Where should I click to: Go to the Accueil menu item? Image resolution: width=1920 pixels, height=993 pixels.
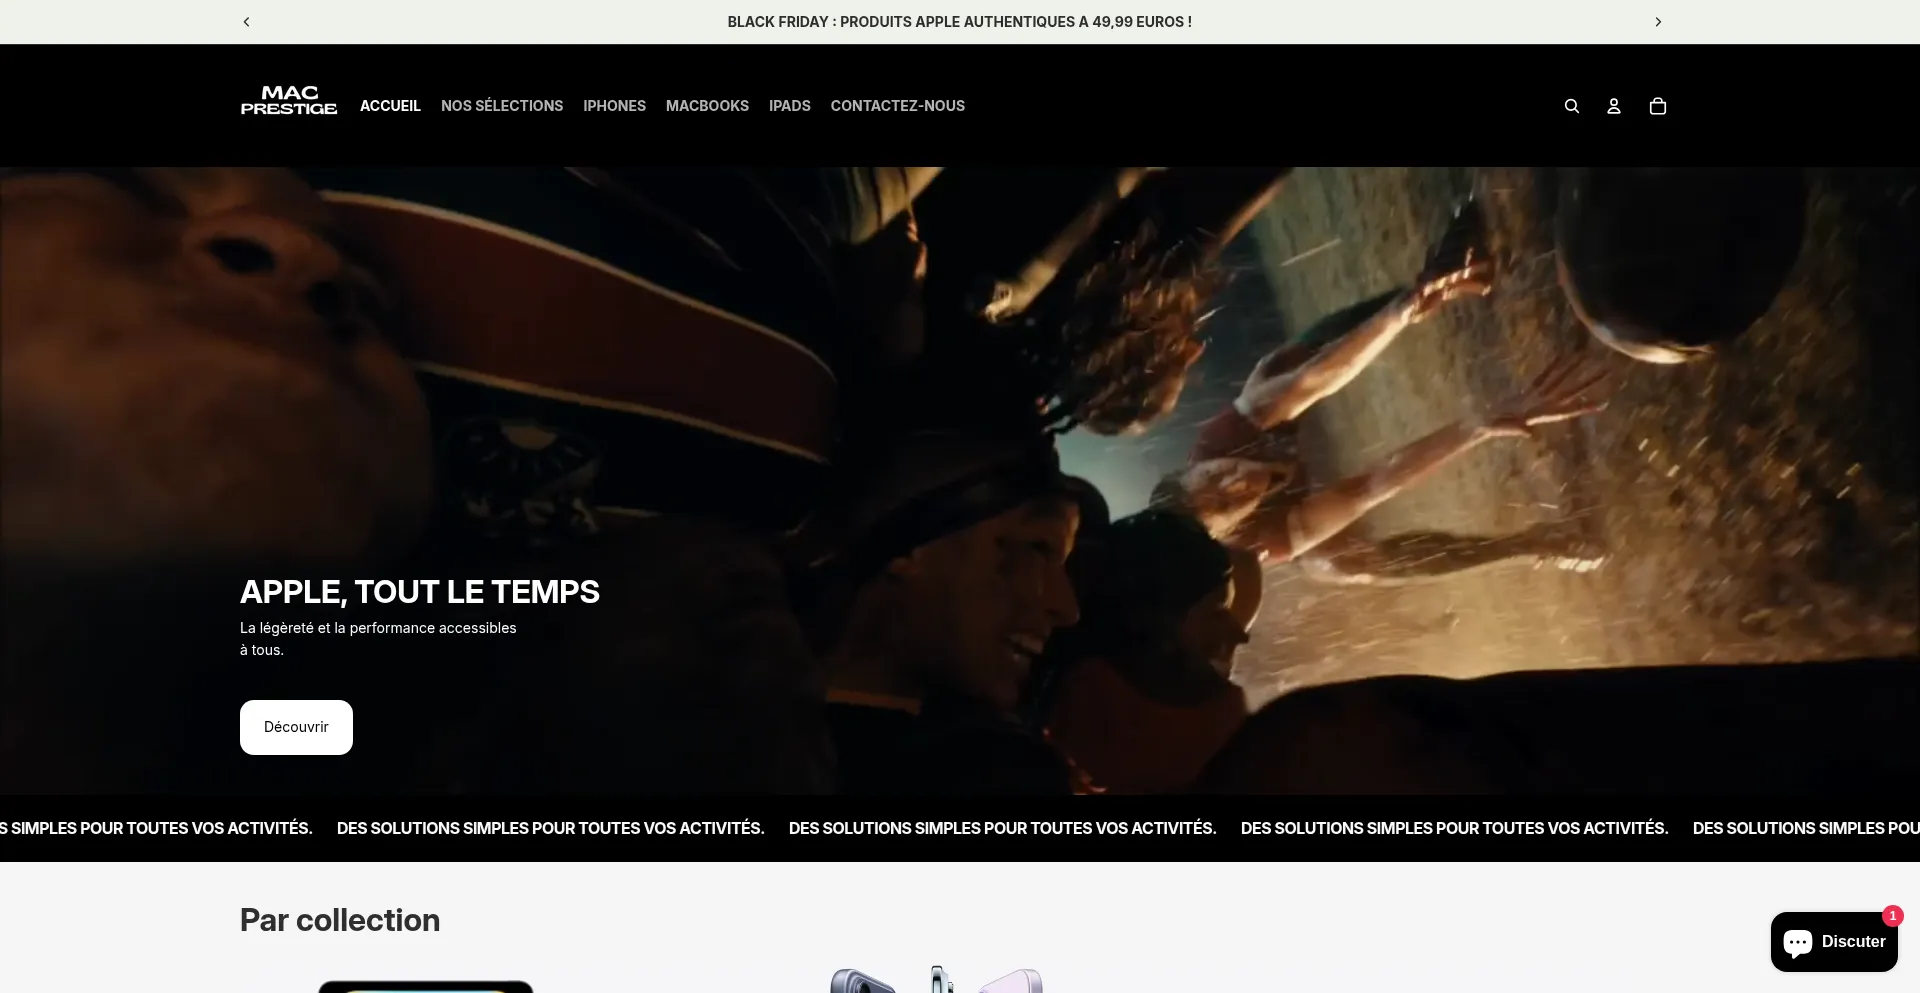pos(390,106)
